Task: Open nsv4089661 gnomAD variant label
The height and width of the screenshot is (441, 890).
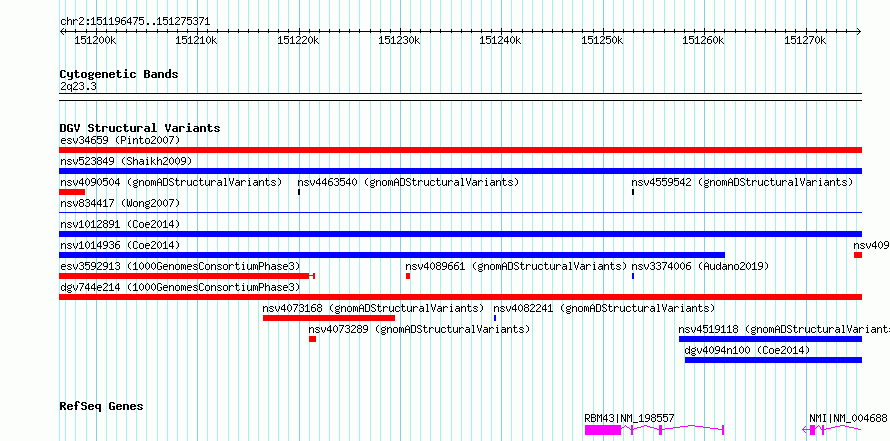Action: click(x=516, y=266)
